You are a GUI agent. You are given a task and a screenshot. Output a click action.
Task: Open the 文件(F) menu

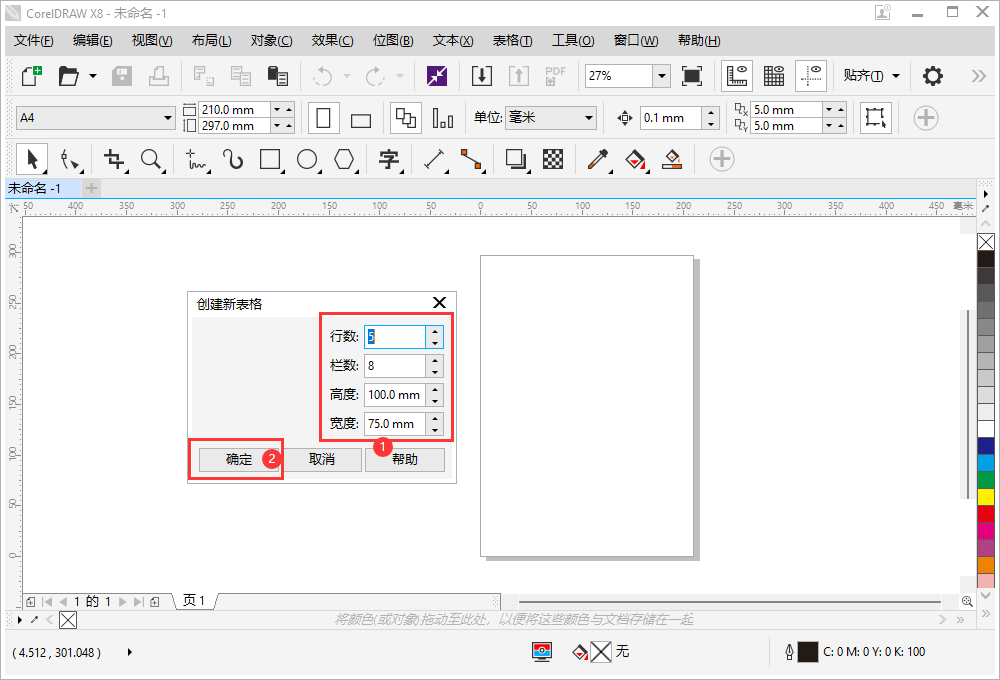[x=34, y=40]
